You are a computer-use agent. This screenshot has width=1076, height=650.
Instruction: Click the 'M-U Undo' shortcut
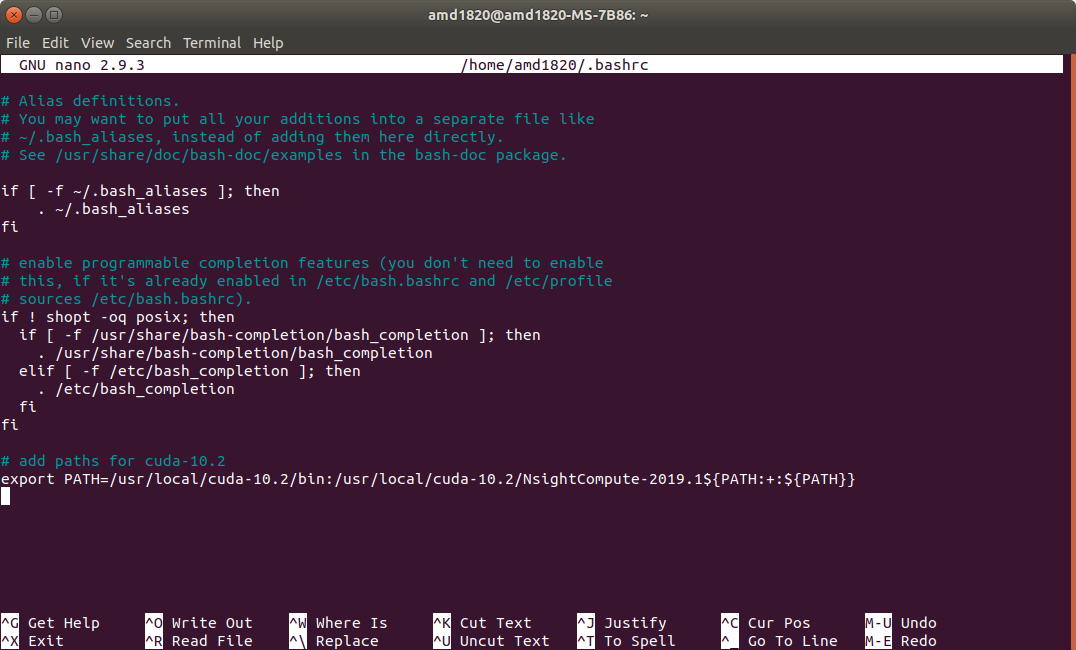(901, 623)
